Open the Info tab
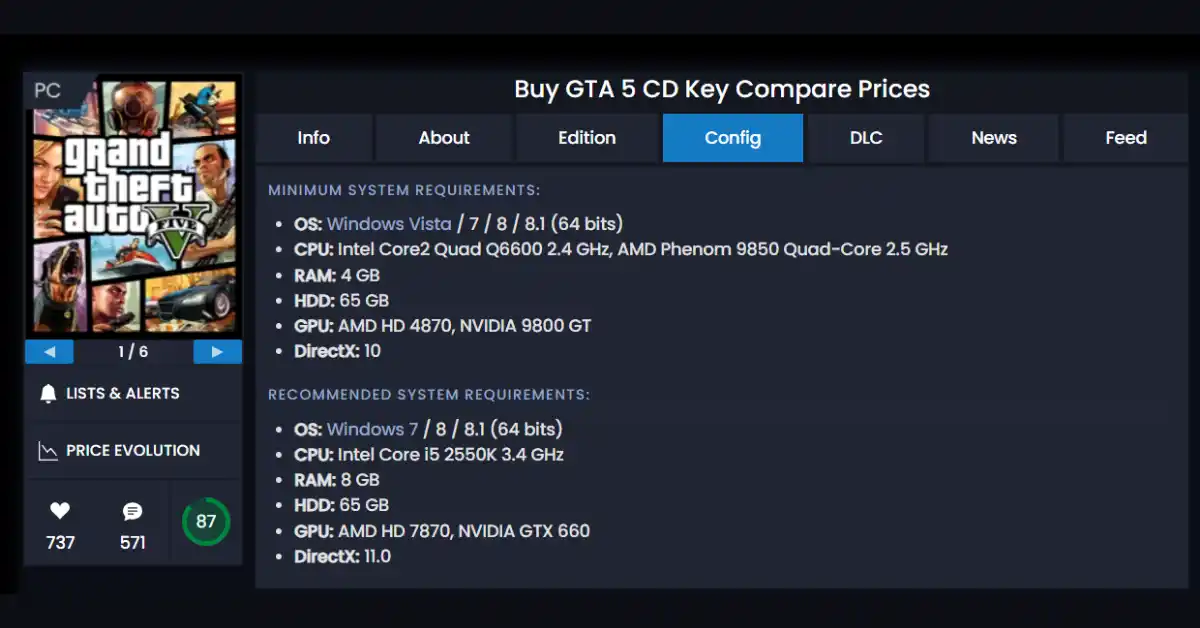Image resolution: width=1200 pixels, height=628 pixels. (x=313, y=138)
